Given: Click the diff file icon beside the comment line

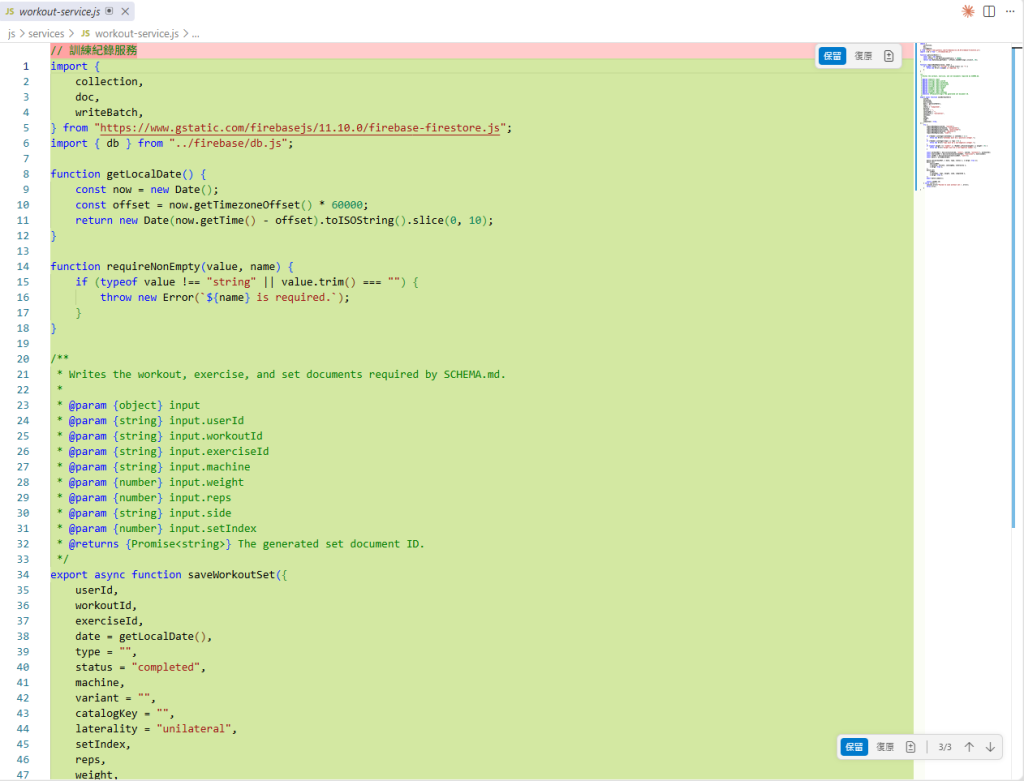Looking at the screenshot, I should pyautogui.click(x=888, y=56).
